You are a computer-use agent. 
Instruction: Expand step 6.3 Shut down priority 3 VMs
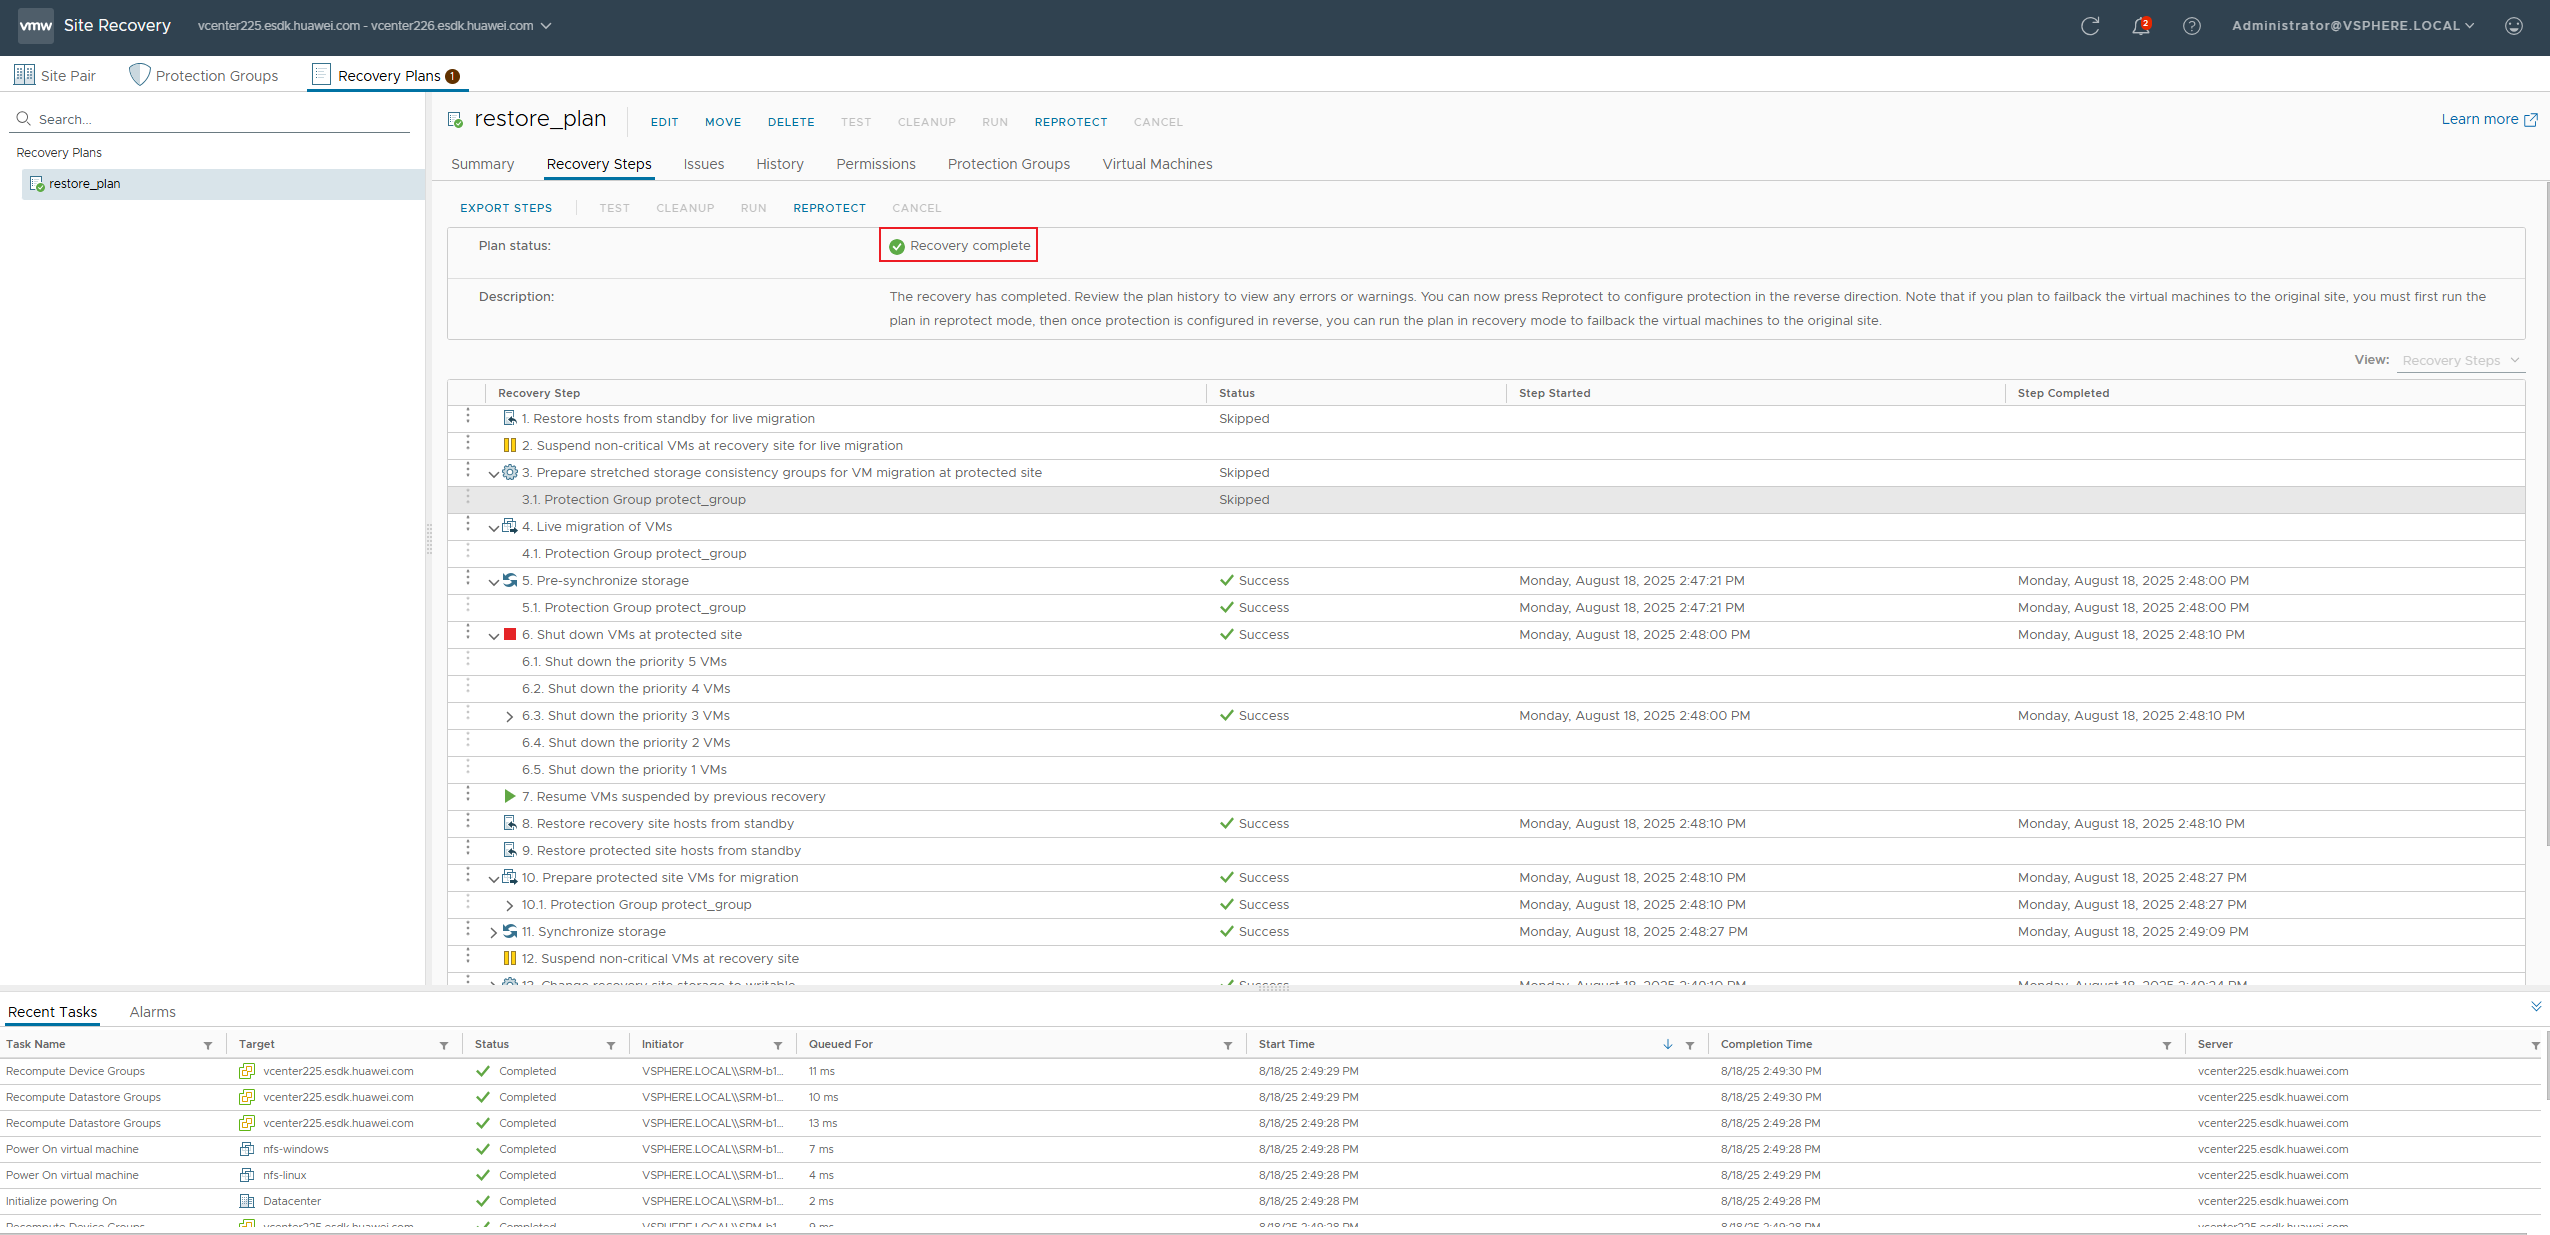[510, 717]
